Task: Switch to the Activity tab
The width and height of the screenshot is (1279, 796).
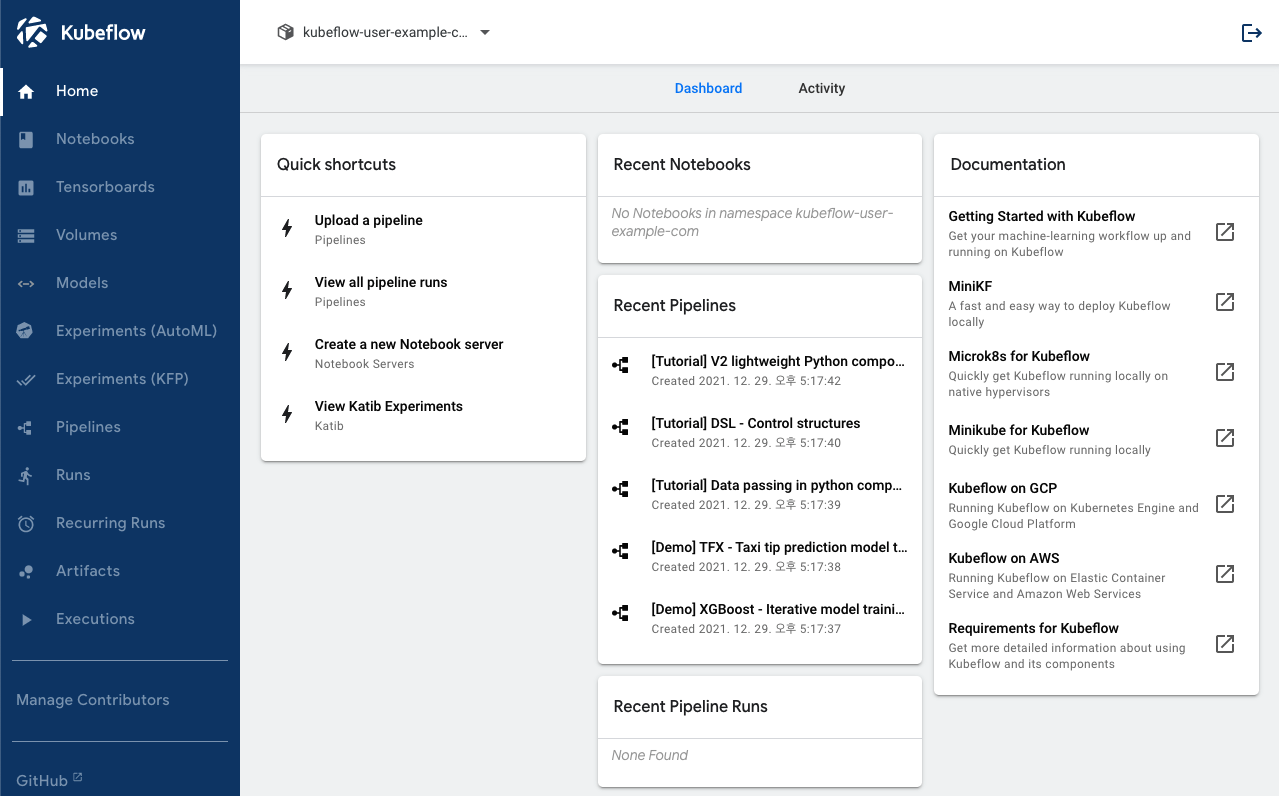Action: pos(822,88)
